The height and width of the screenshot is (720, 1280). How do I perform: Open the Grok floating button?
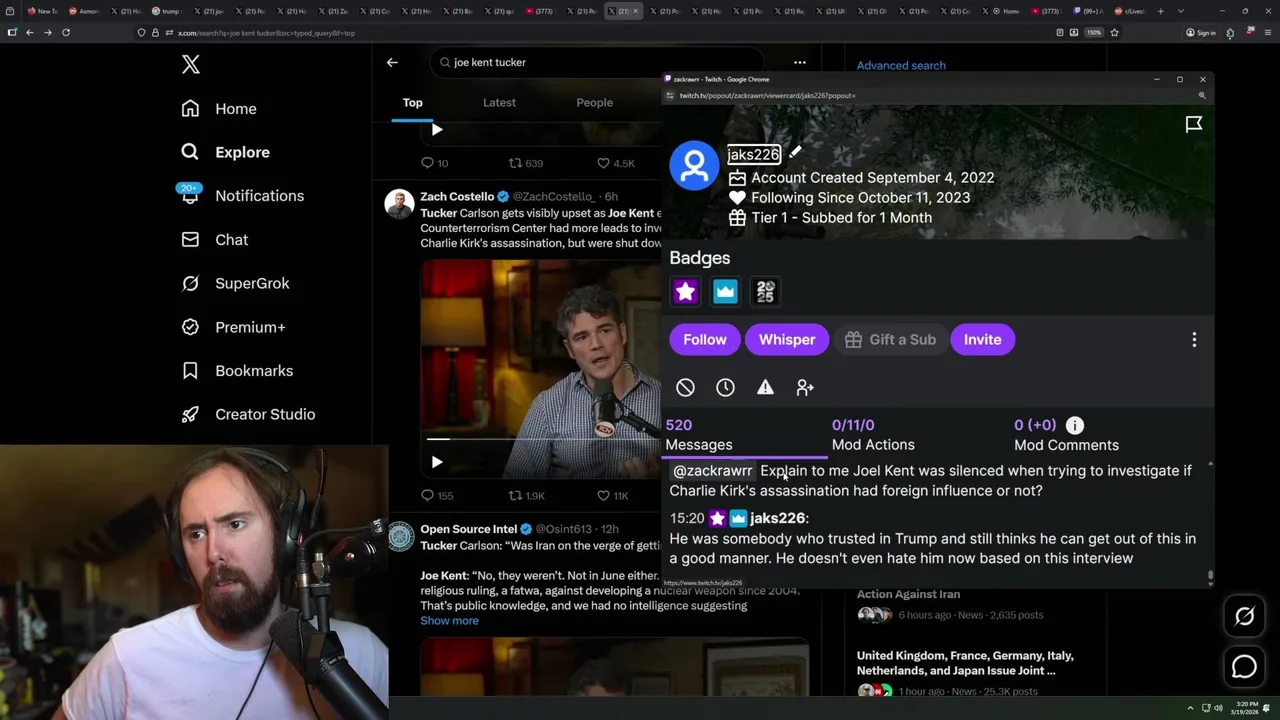pos(1244,617)
